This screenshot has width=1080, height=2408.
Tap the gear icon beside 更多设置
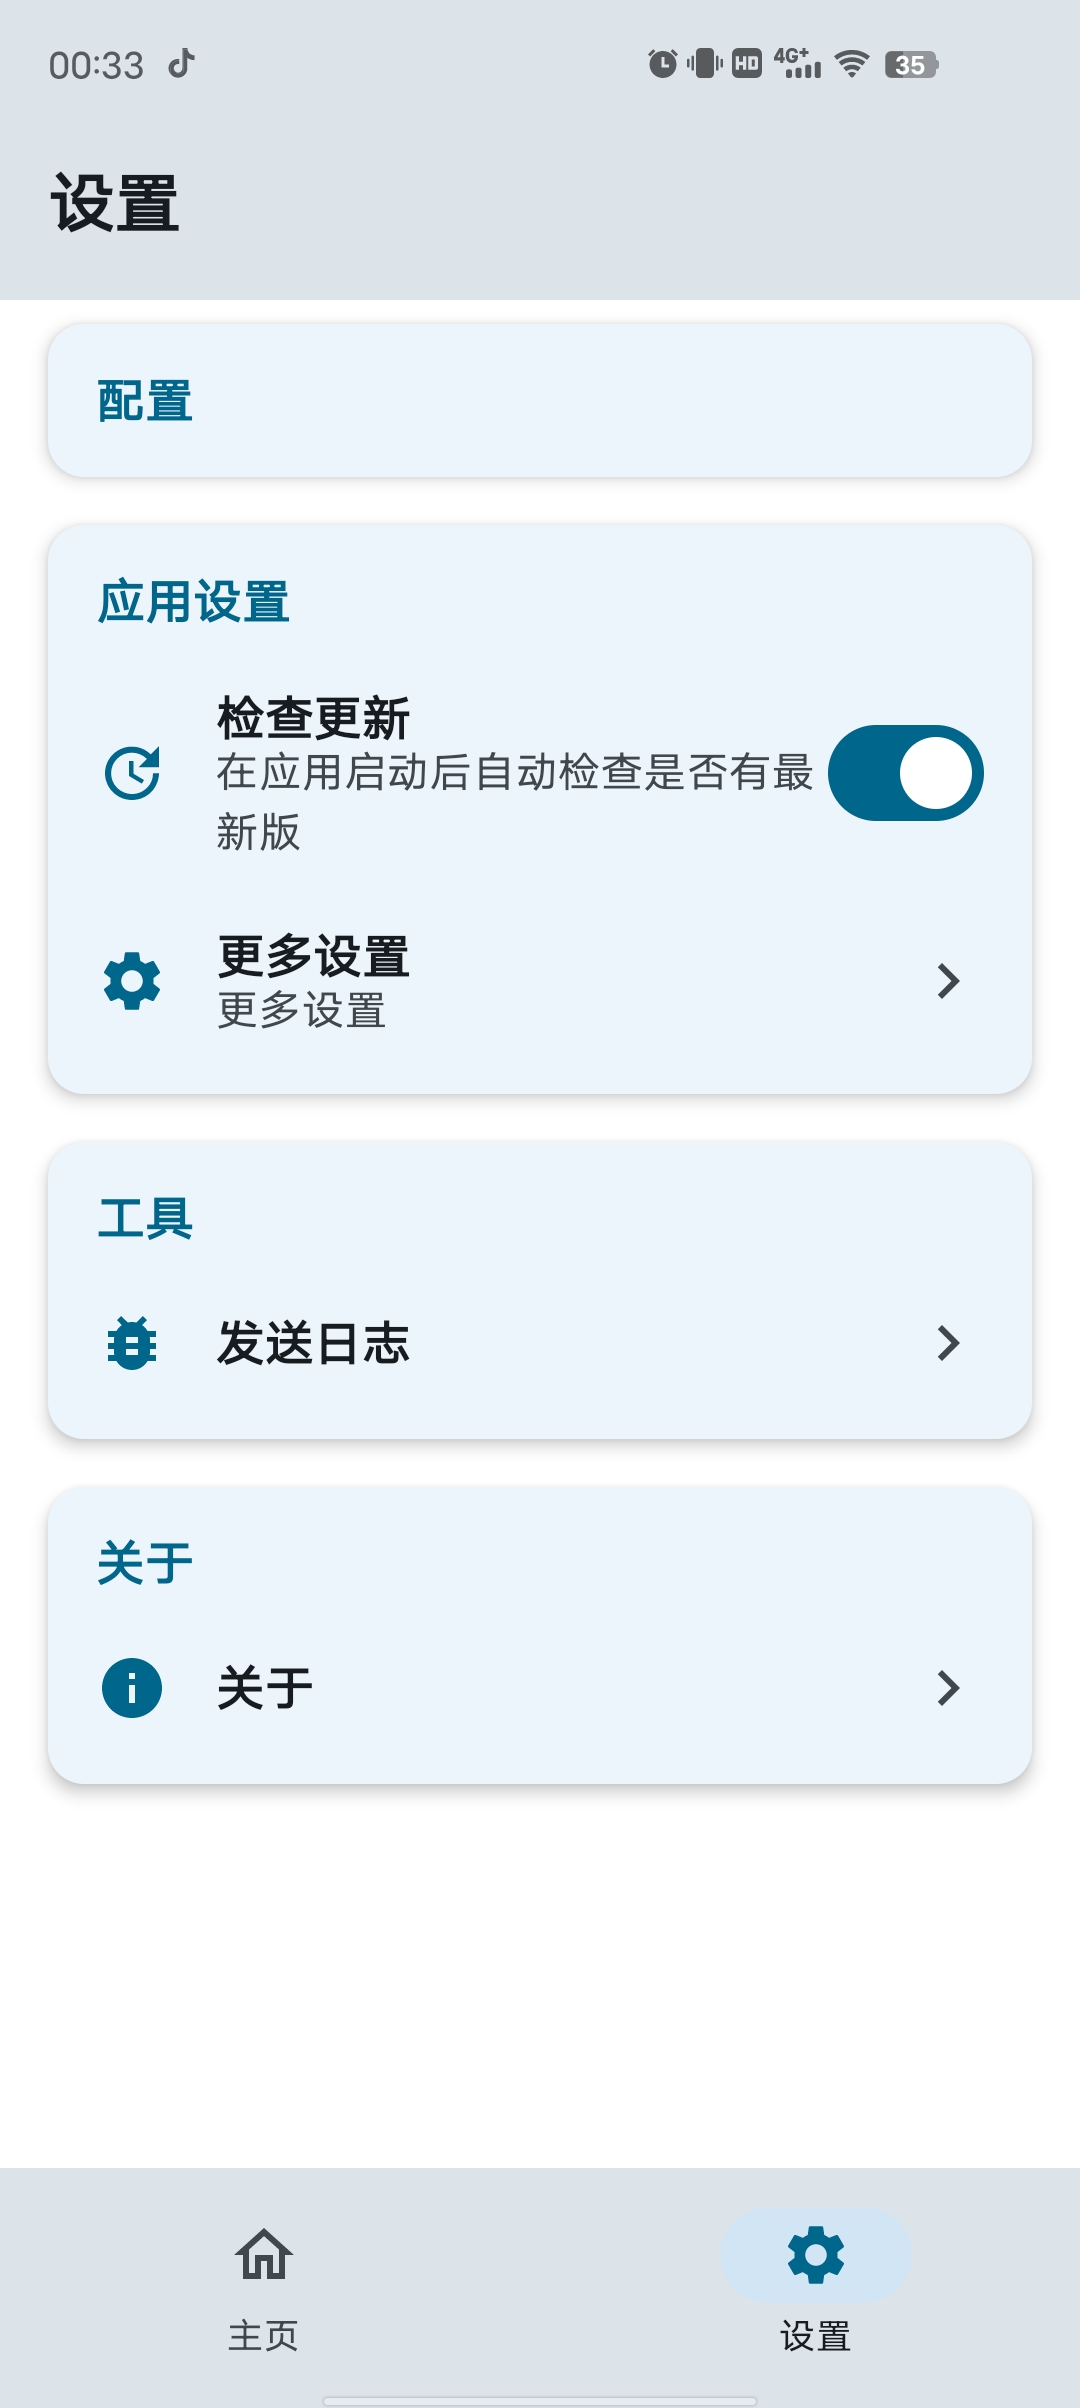pos(132,981)
